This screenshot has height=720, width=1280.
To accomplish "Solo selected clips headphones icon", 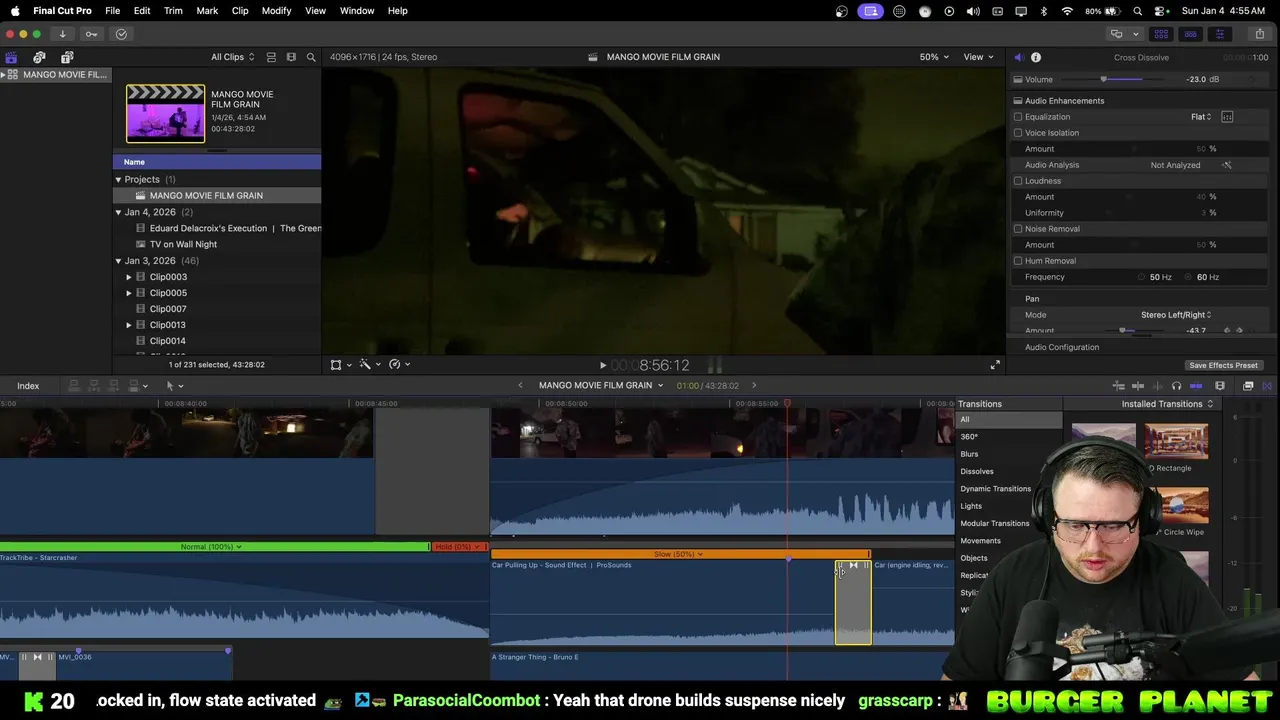I will (1176, 386).
